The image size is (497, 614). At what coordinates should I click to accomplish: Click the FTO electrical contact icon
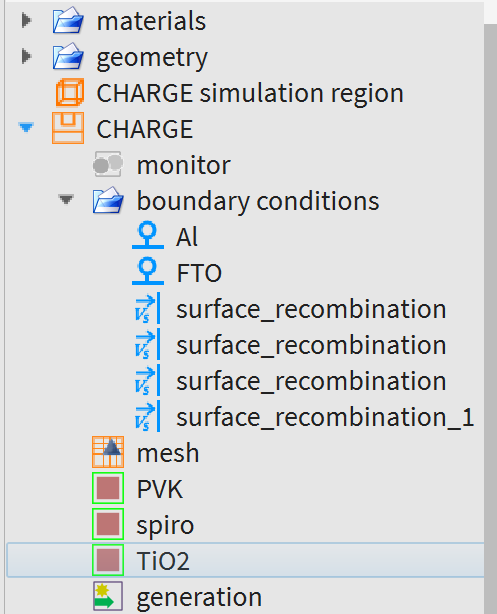(148, 271)
